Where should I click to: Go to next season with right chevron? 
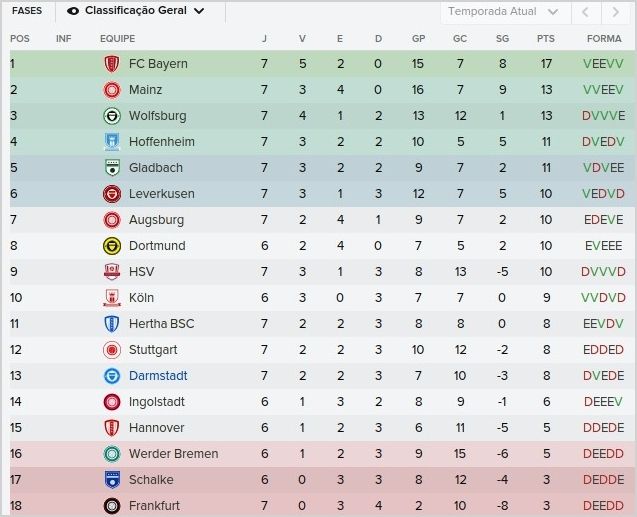pos(615,12)
